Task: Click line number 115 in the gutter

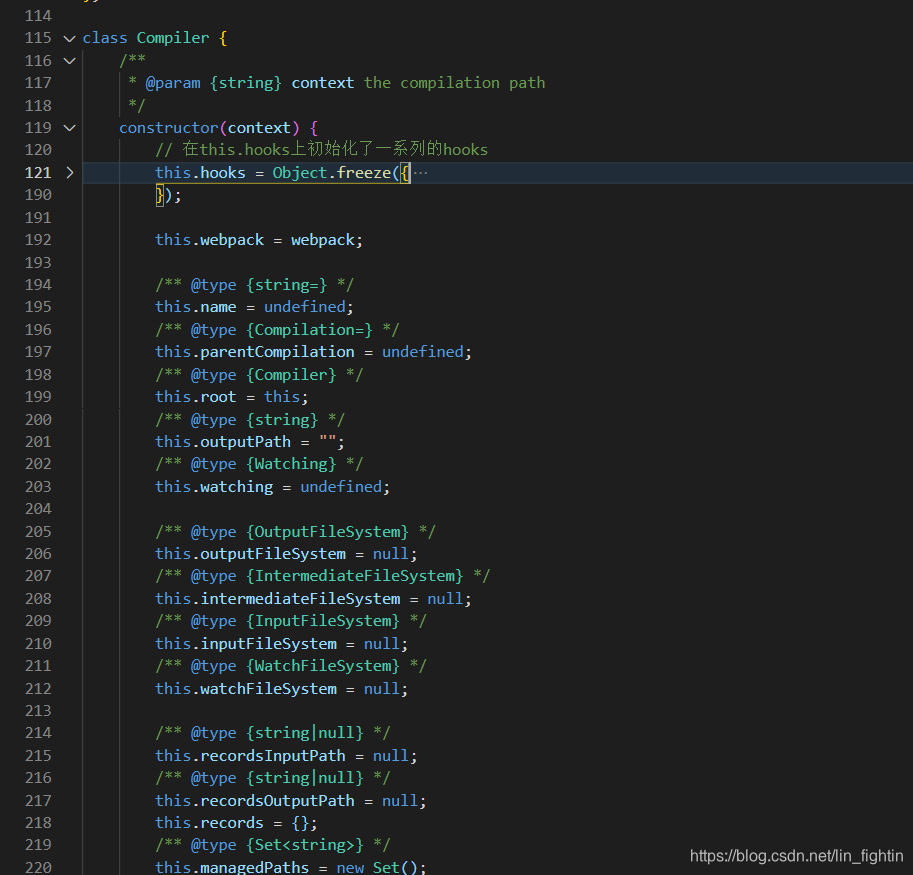Action: 38,38
